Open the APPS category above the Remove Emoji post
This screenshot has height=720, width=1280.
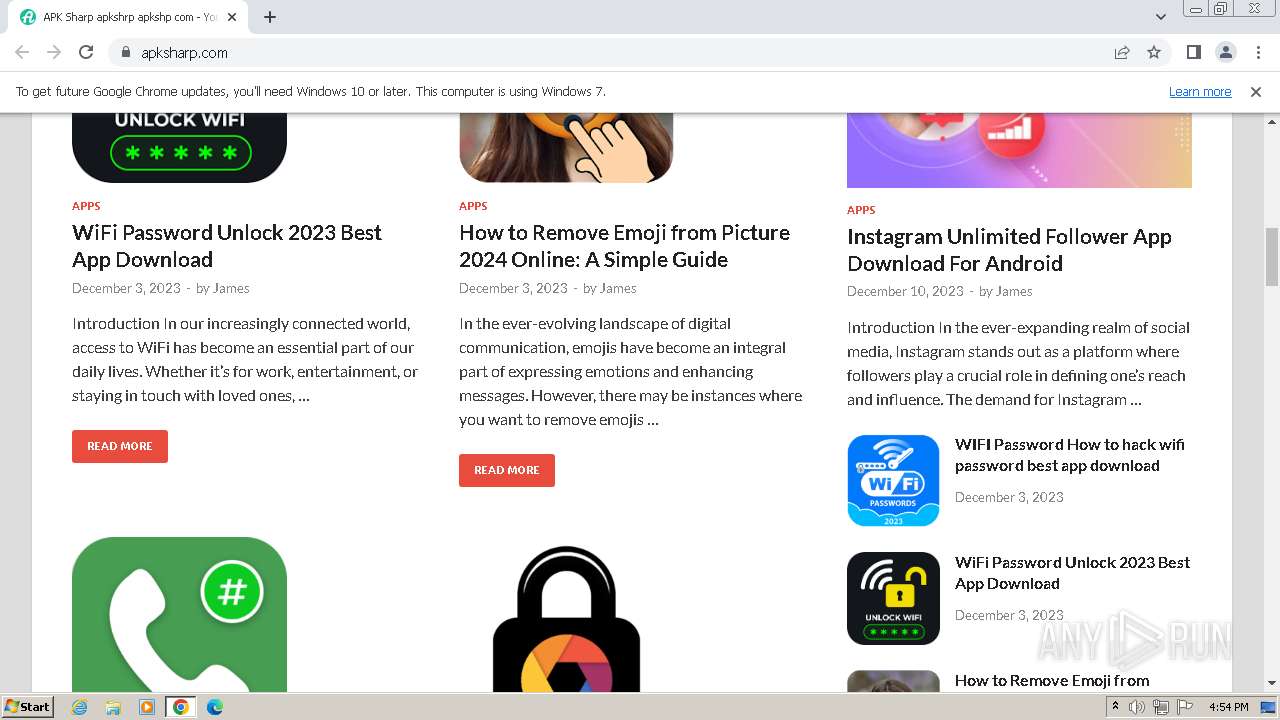tap(473, 206)
